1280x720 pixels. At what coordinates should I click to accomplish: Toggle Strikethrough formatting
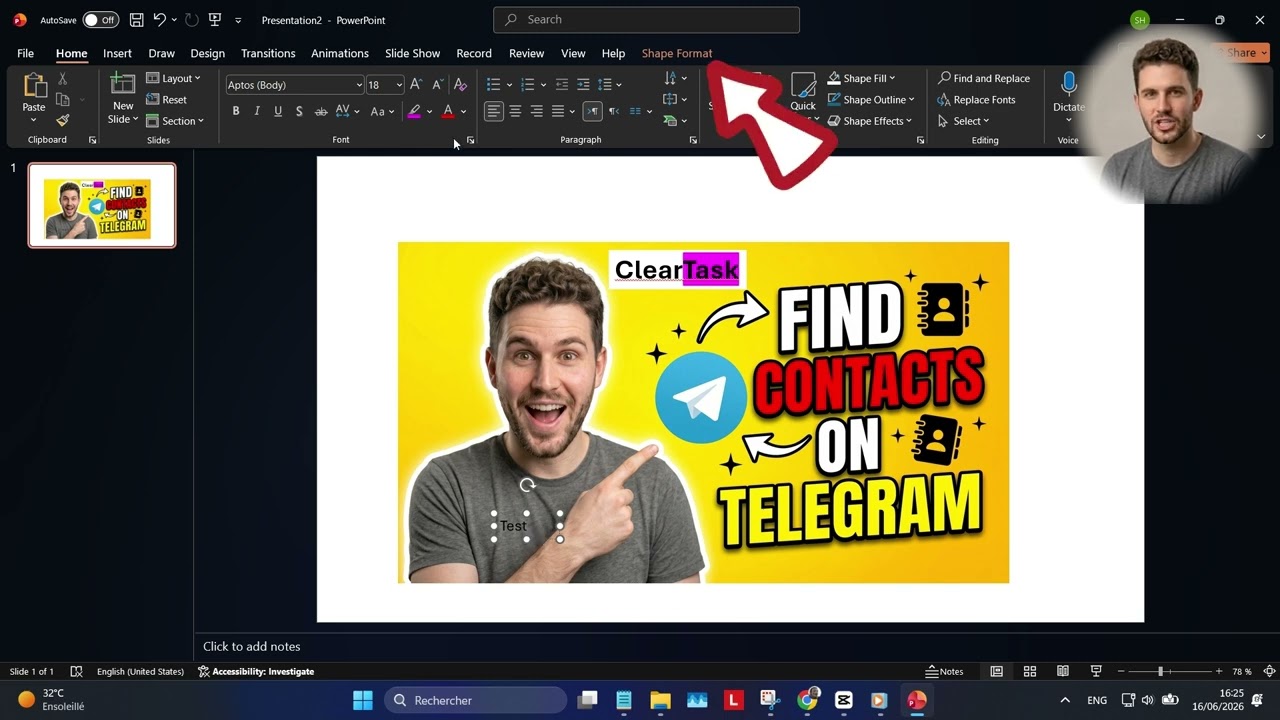pos(321,111)
